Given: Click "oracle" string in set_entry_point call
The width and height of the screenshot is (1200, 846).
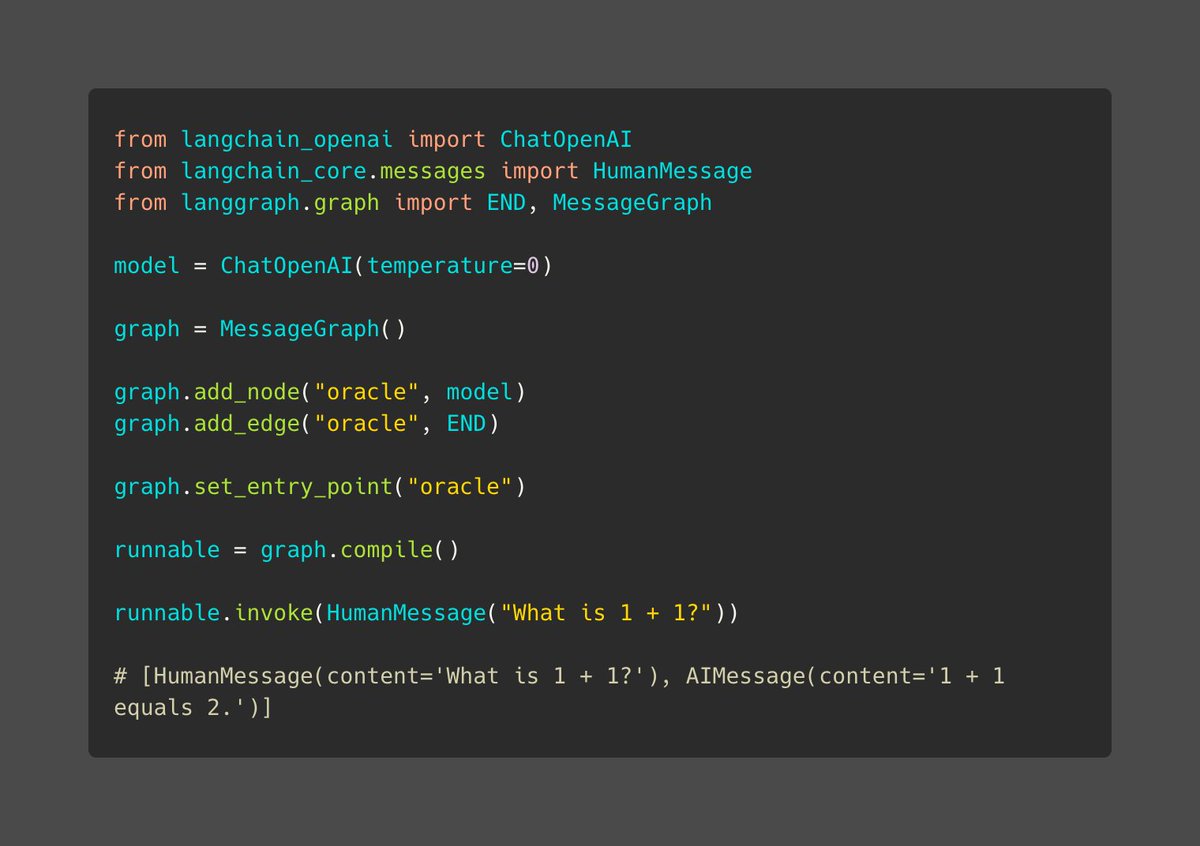Looking at the screenshot, I should coord(460,487).
